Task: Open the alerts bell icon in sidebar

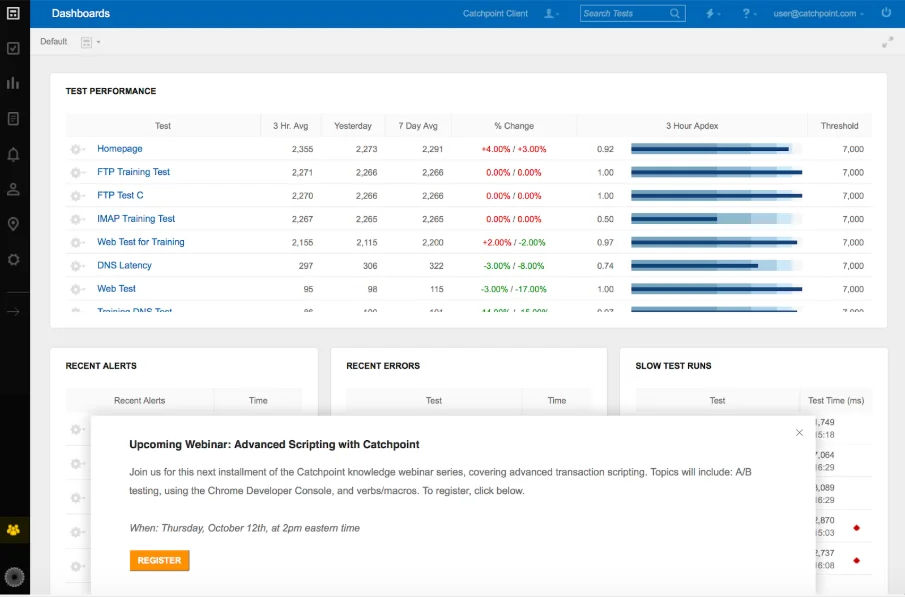Action: (13, 154)
